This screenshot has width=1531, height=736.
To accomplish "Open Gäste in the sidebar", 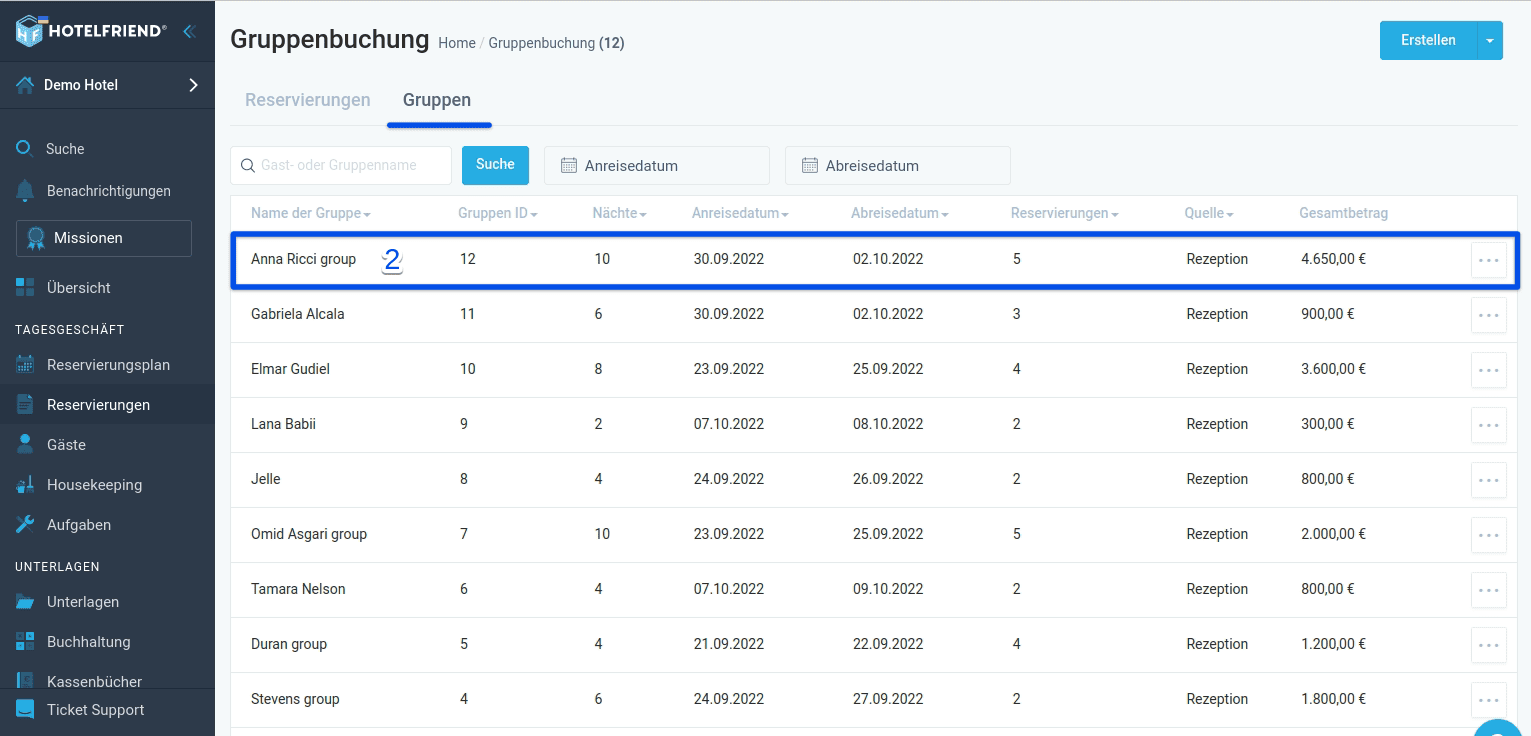I will [66, 445].
